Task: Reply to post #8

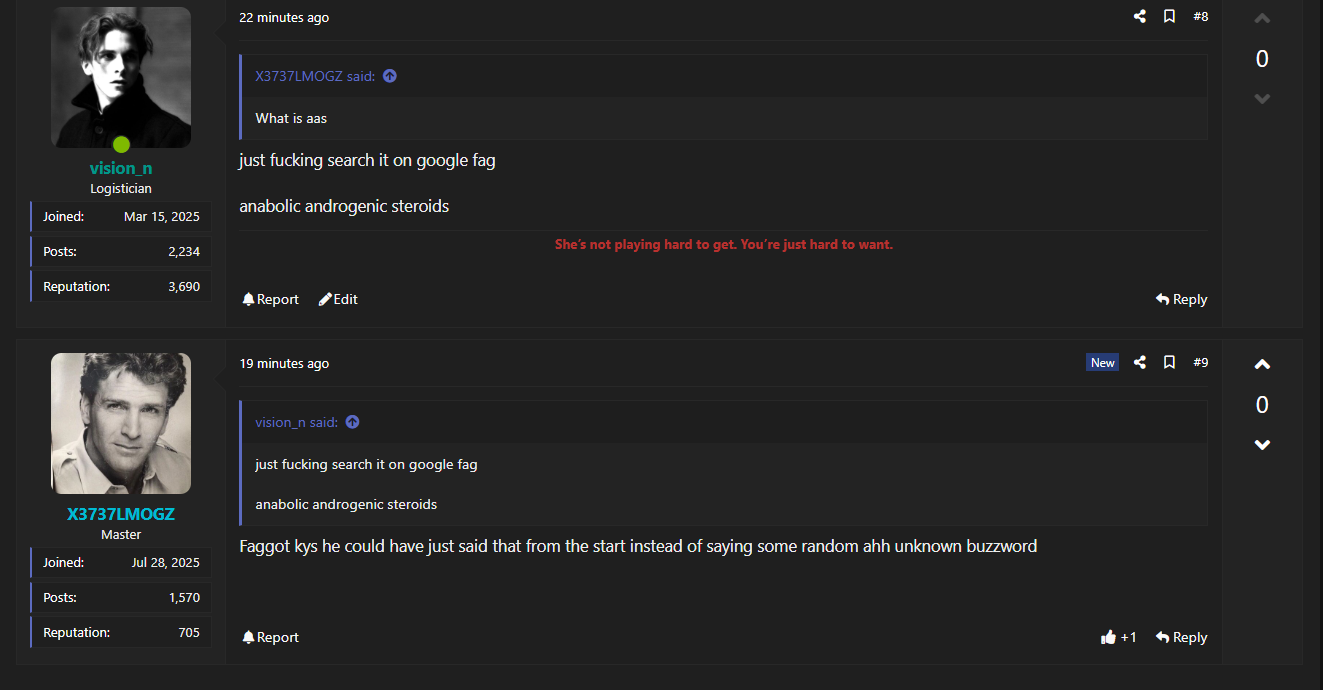Action: 1181,299
